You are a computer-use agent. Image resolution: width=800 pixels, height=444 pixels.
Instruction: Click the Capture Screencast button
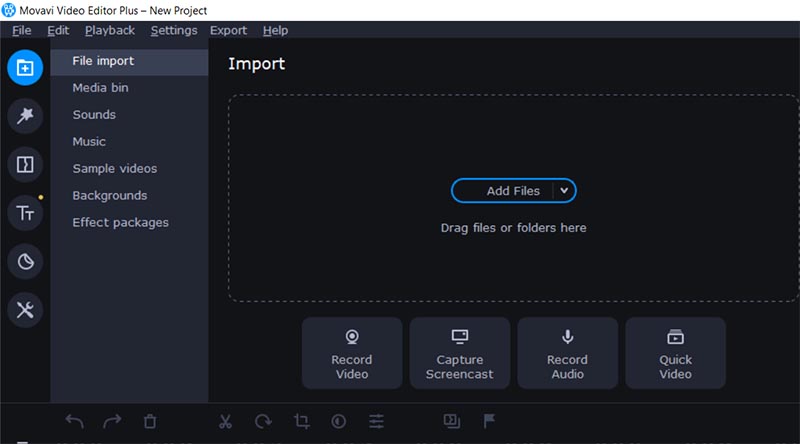pos(460,353)
